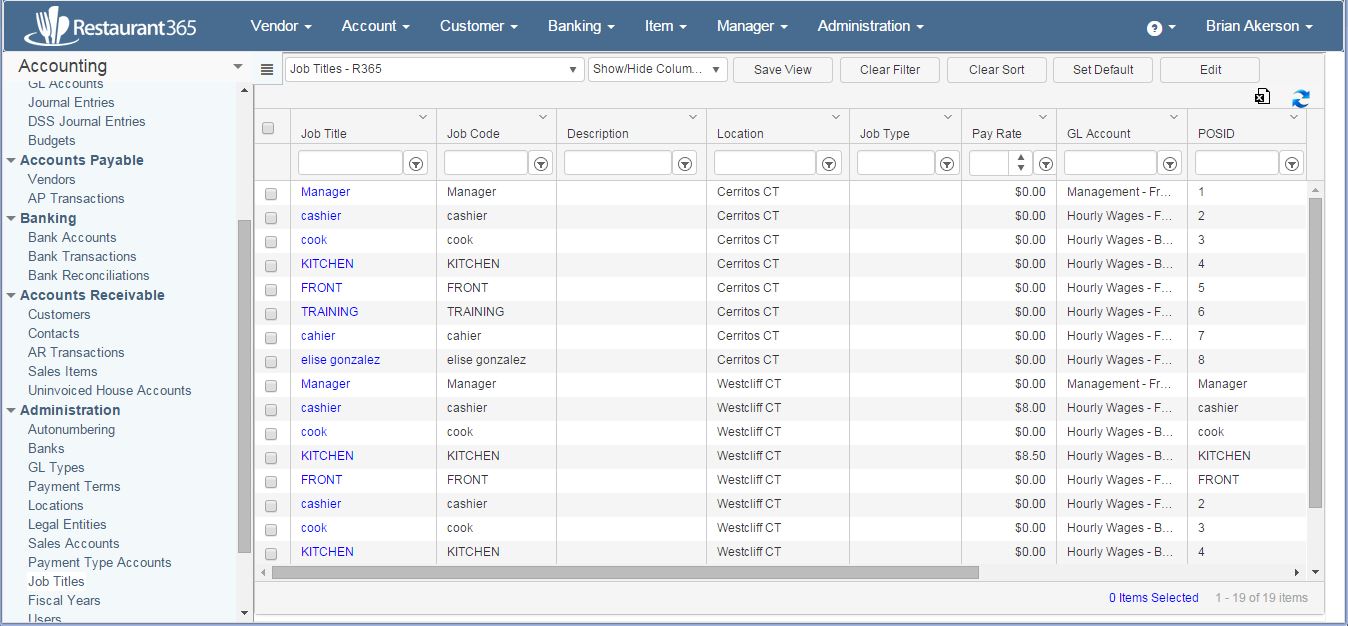The image size is (1348, 626).
Task: Click the Location column filter icon
Action: pyautogui.click(x=829, y=164)
